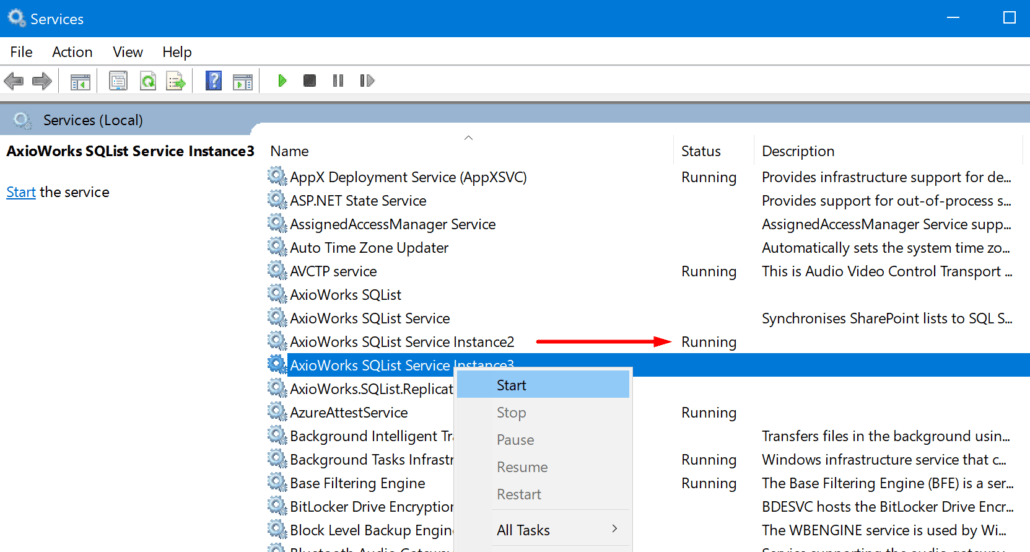Click the Start the service link
This screenshot has width=1030, height=552.
21,192
